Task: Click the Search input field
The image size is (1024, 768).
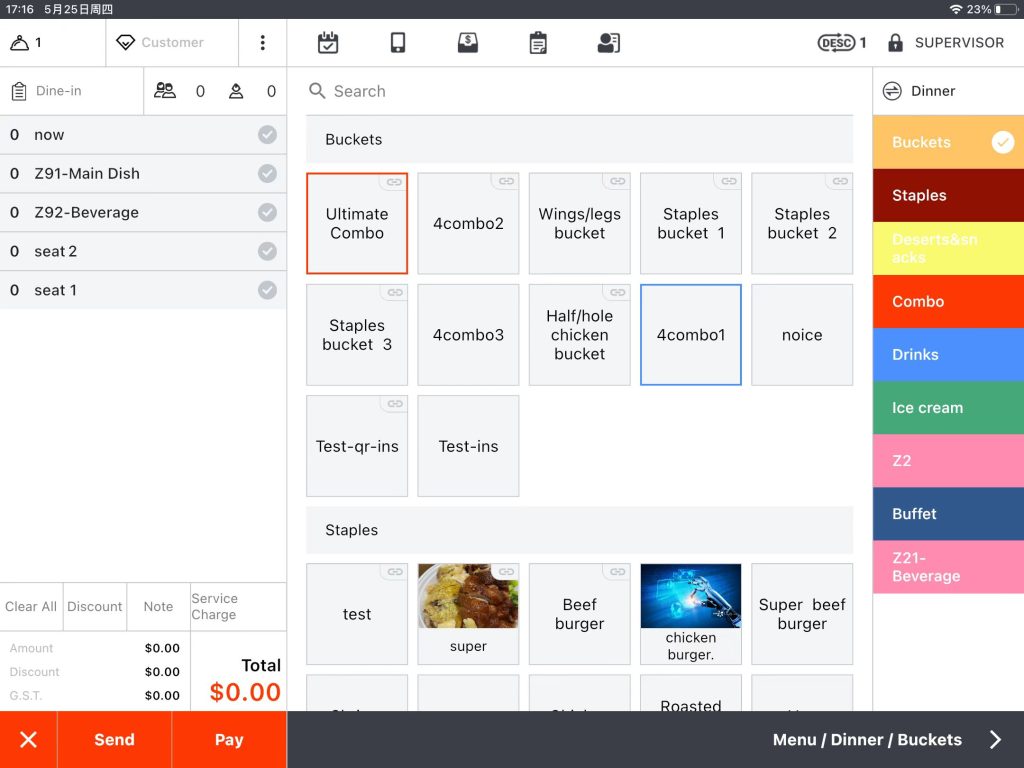Action: click(580, 91)
